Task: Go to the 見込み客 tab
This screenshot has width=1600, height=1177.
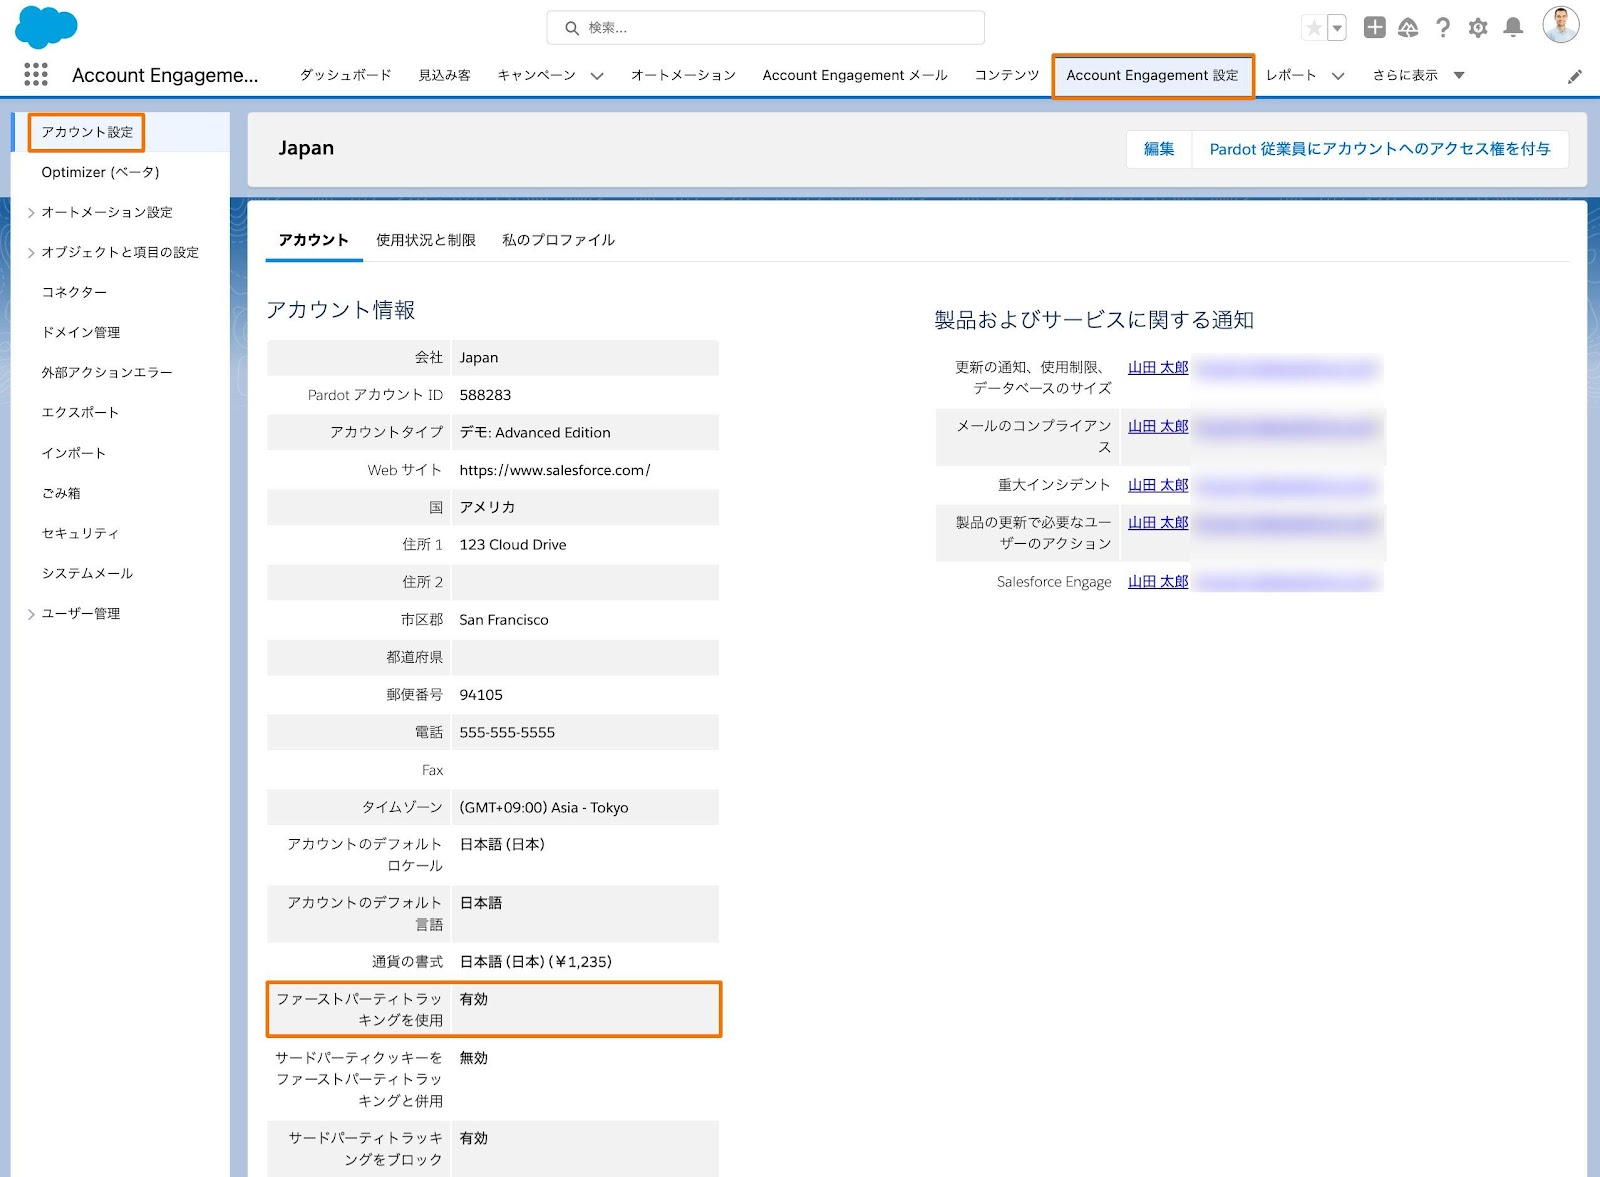Action: [444, 75]
